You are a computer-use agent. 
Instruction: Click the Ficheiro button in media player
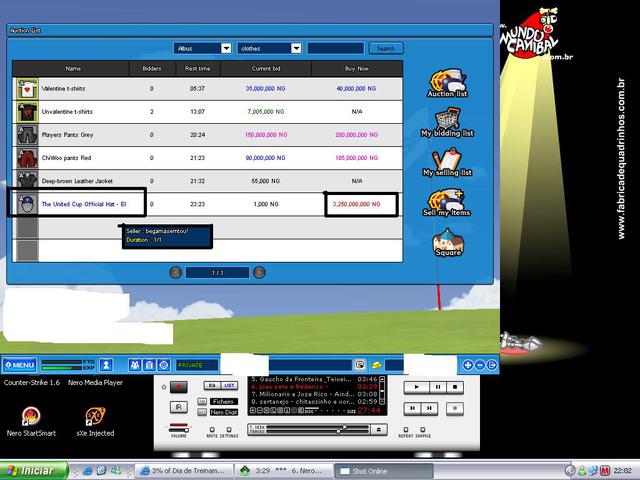[x=224, y=402]
